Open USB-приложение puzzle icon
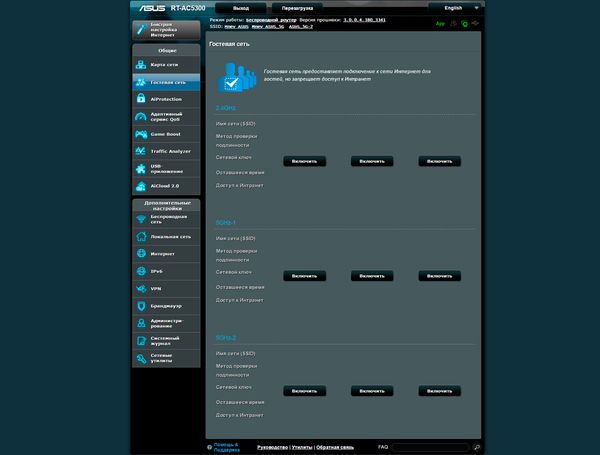The height and width of the screenshot is (455, 600). 141,169
